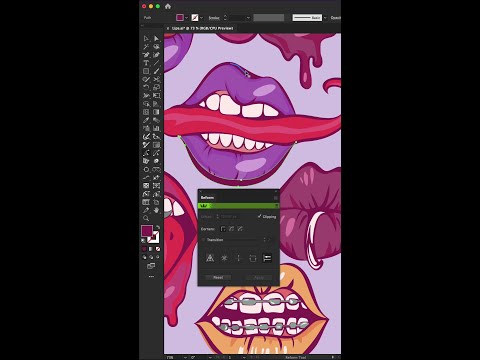This screenshot has height=360, width=480.
Task: Click the Opacity link in control bar
Action: 336,18
